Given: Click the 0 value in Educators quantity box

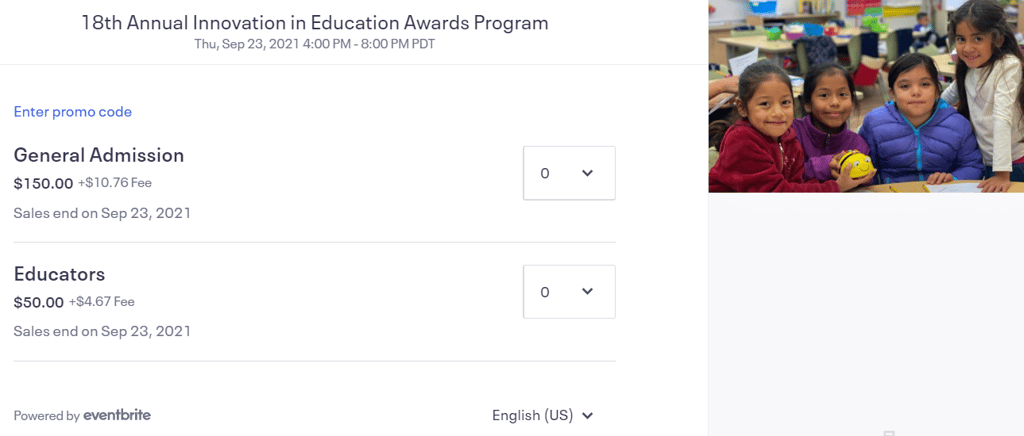Looking at the screenshot, I should (x=545, y=292).
